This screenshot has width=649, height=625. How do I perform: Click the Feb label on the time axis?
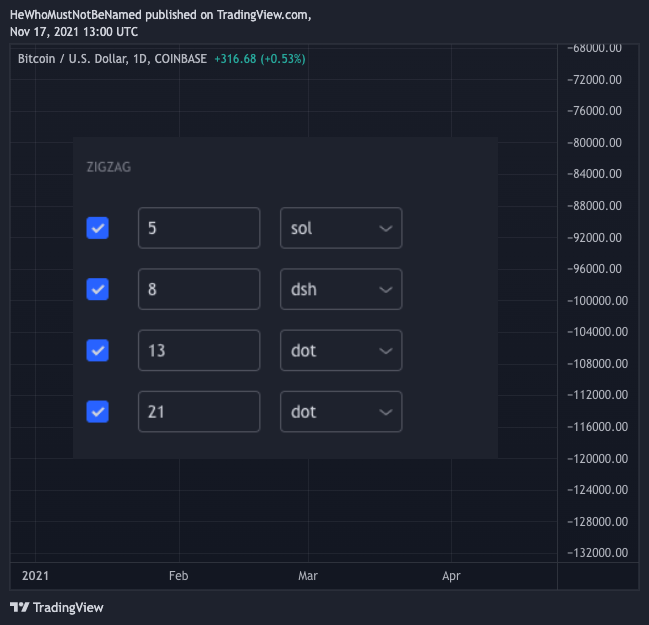click(178, 576)
